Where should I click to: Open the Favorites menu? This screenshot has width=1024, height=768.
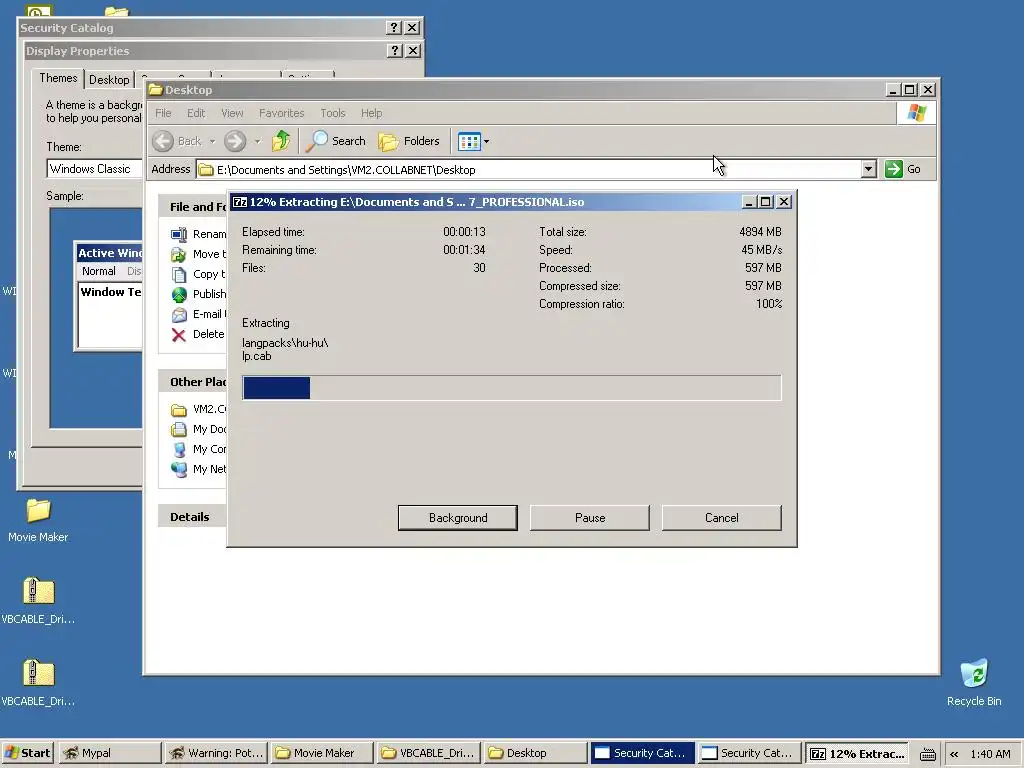pyautogui.click(x=281, y=113)
